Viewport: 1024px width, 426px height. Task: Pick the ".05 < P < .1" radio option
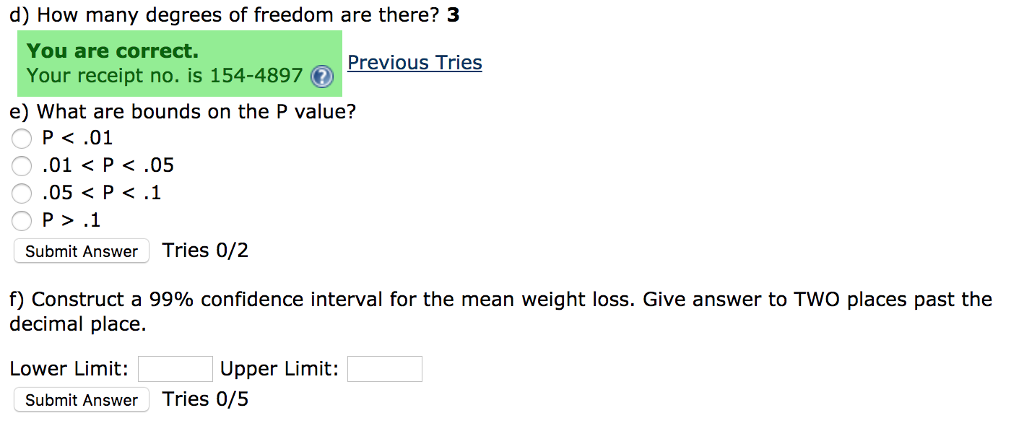coord(22,193)
